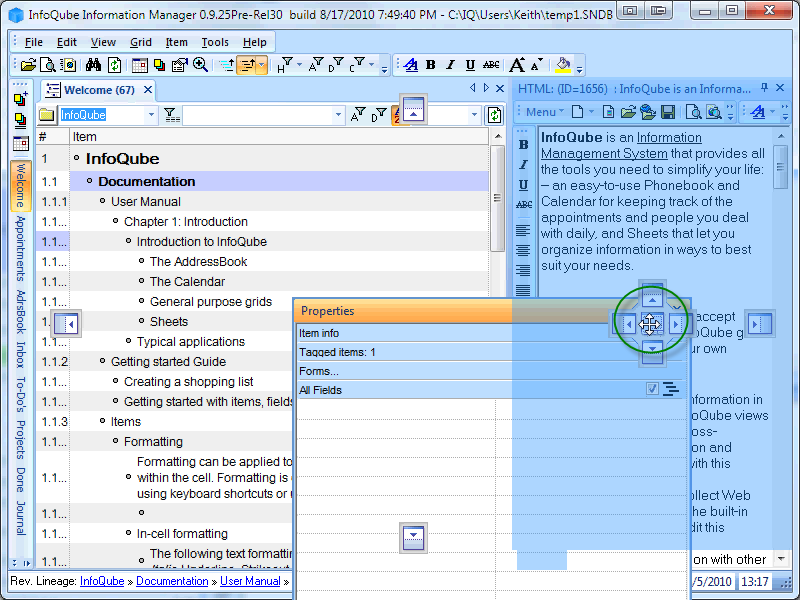800x600 pixels.
Task: Create a new document in the HTML pane toolbar
Action: 577,112
